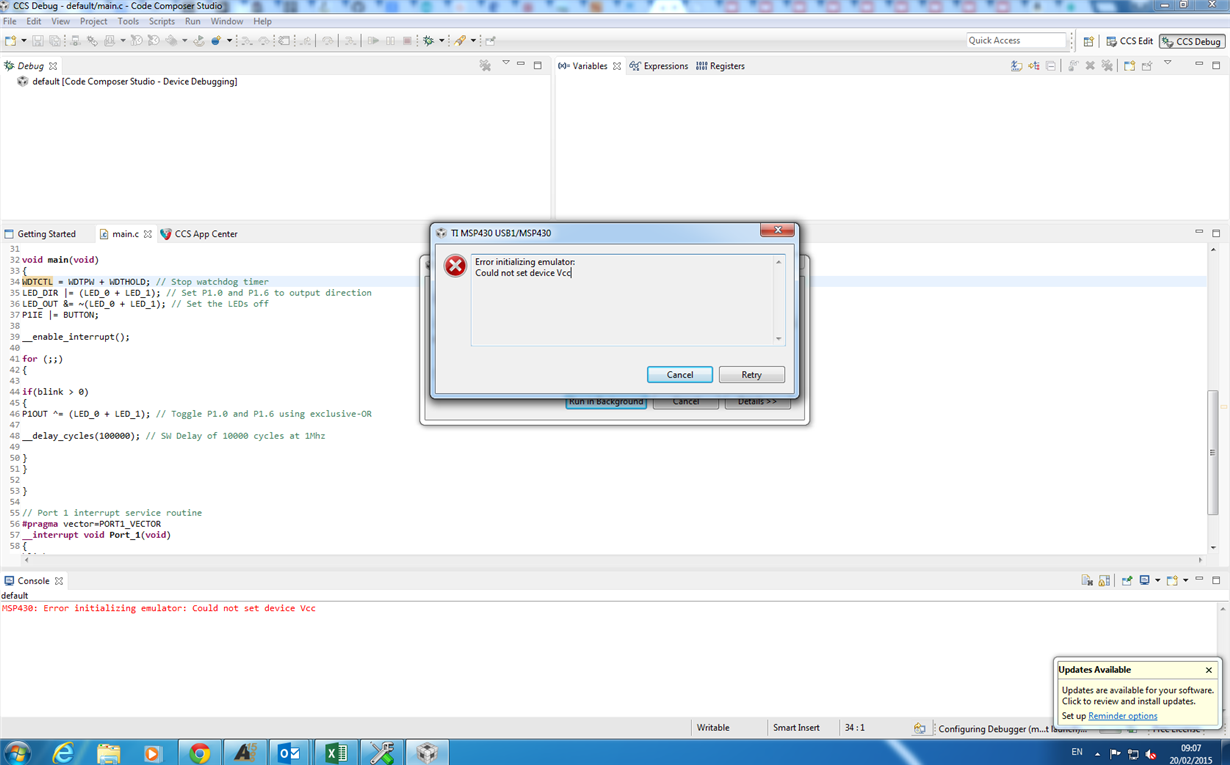The width and height of the screenshot is (1230, 765).
Task: Click the debug bug icon in toolbar
Action: (428, 41)
